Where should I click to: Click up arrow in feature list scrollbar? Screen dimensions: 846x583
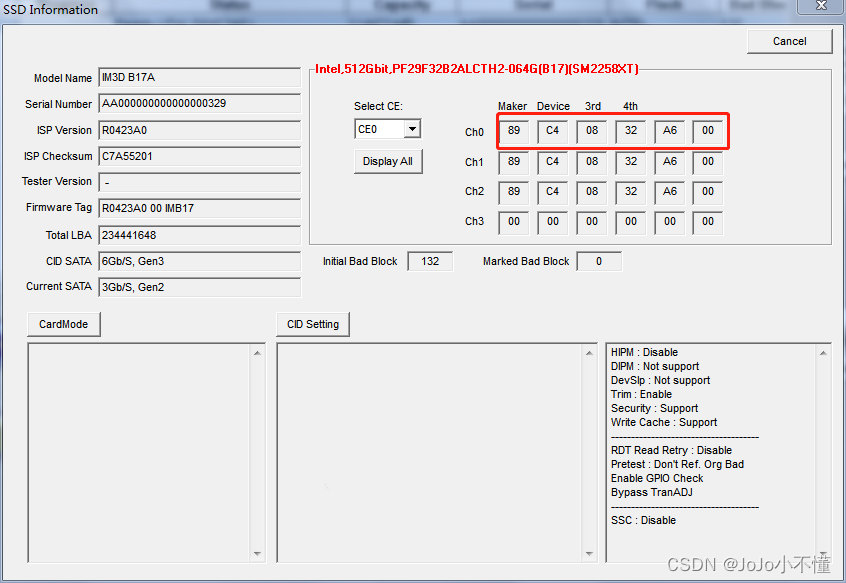tap(823, 353)
